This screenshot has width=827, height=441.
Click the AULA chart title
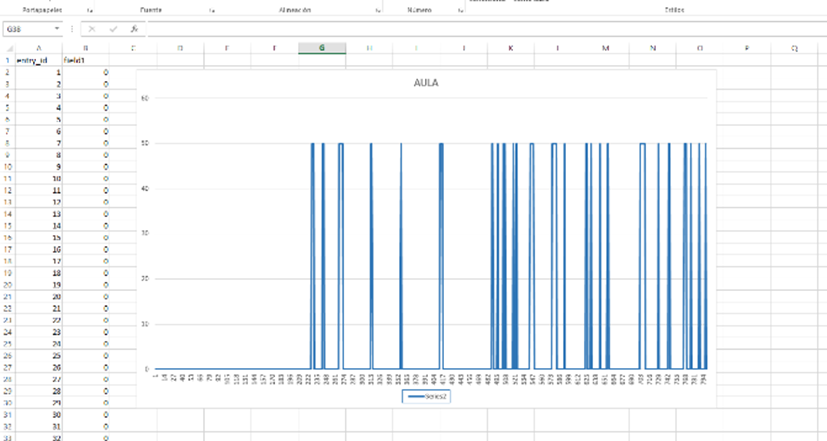click(x=426, y=83)
